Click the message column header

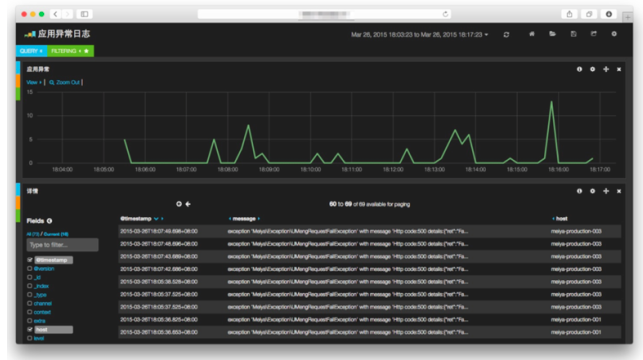[244, 219]
